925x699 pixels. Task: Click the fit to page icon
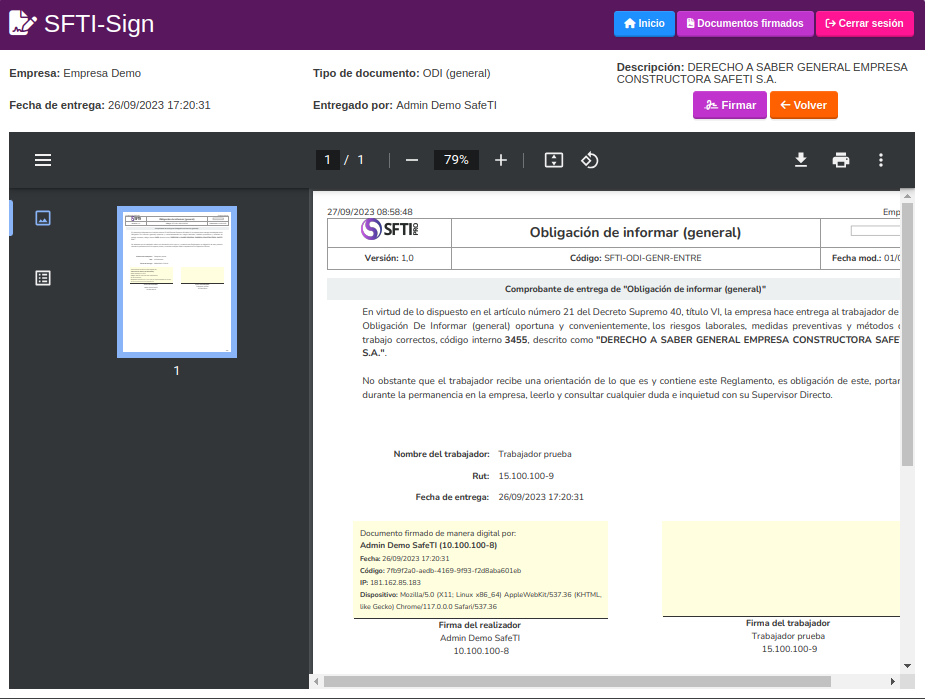pyautogui.click(x=553, y=160)
